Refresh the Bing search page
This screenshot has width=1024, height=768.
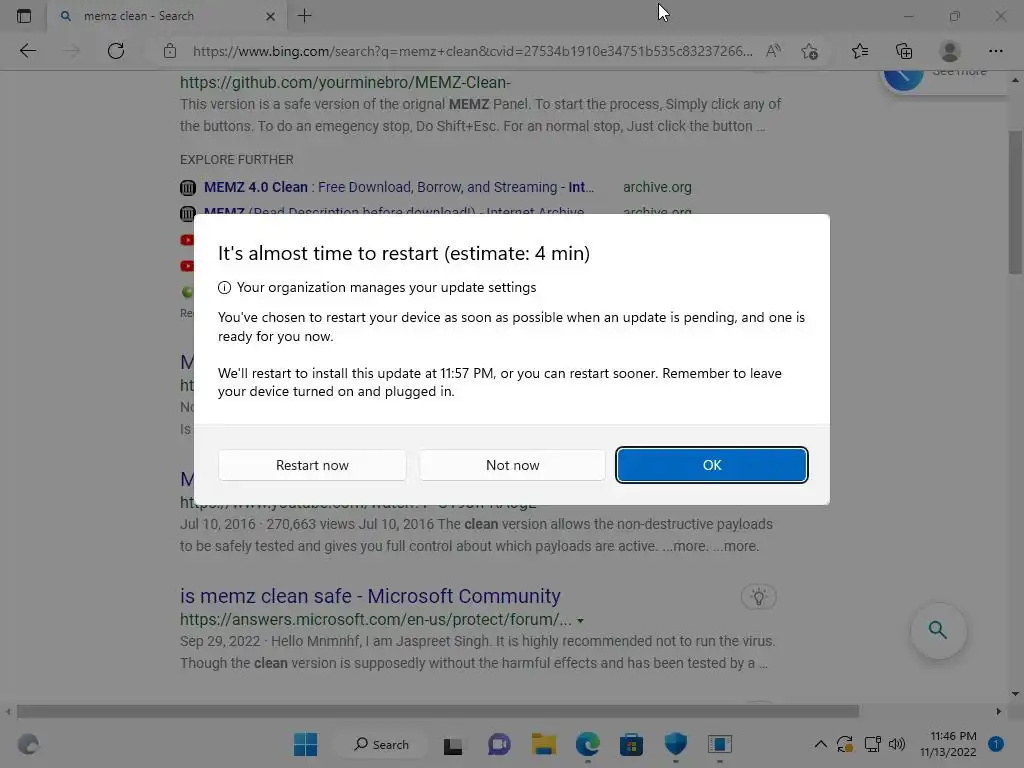pos(116,51)
